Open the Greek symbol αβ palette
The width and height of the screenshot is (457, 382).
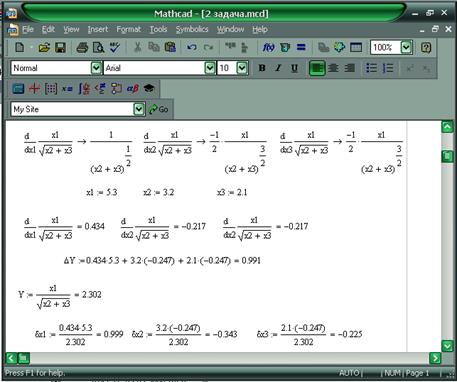[x=133, y=89]
